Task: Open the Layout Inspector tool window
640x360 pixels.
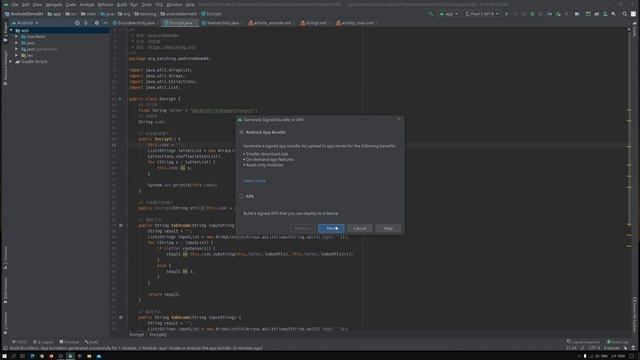Action: pyautogui.click(x=583, y=342)
